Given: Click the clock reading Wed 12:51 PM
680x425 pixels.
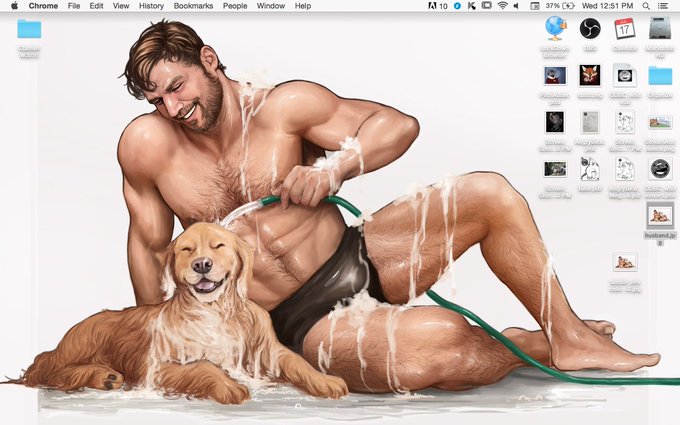Looking at the screenshot, I should [x=607, y=6].
